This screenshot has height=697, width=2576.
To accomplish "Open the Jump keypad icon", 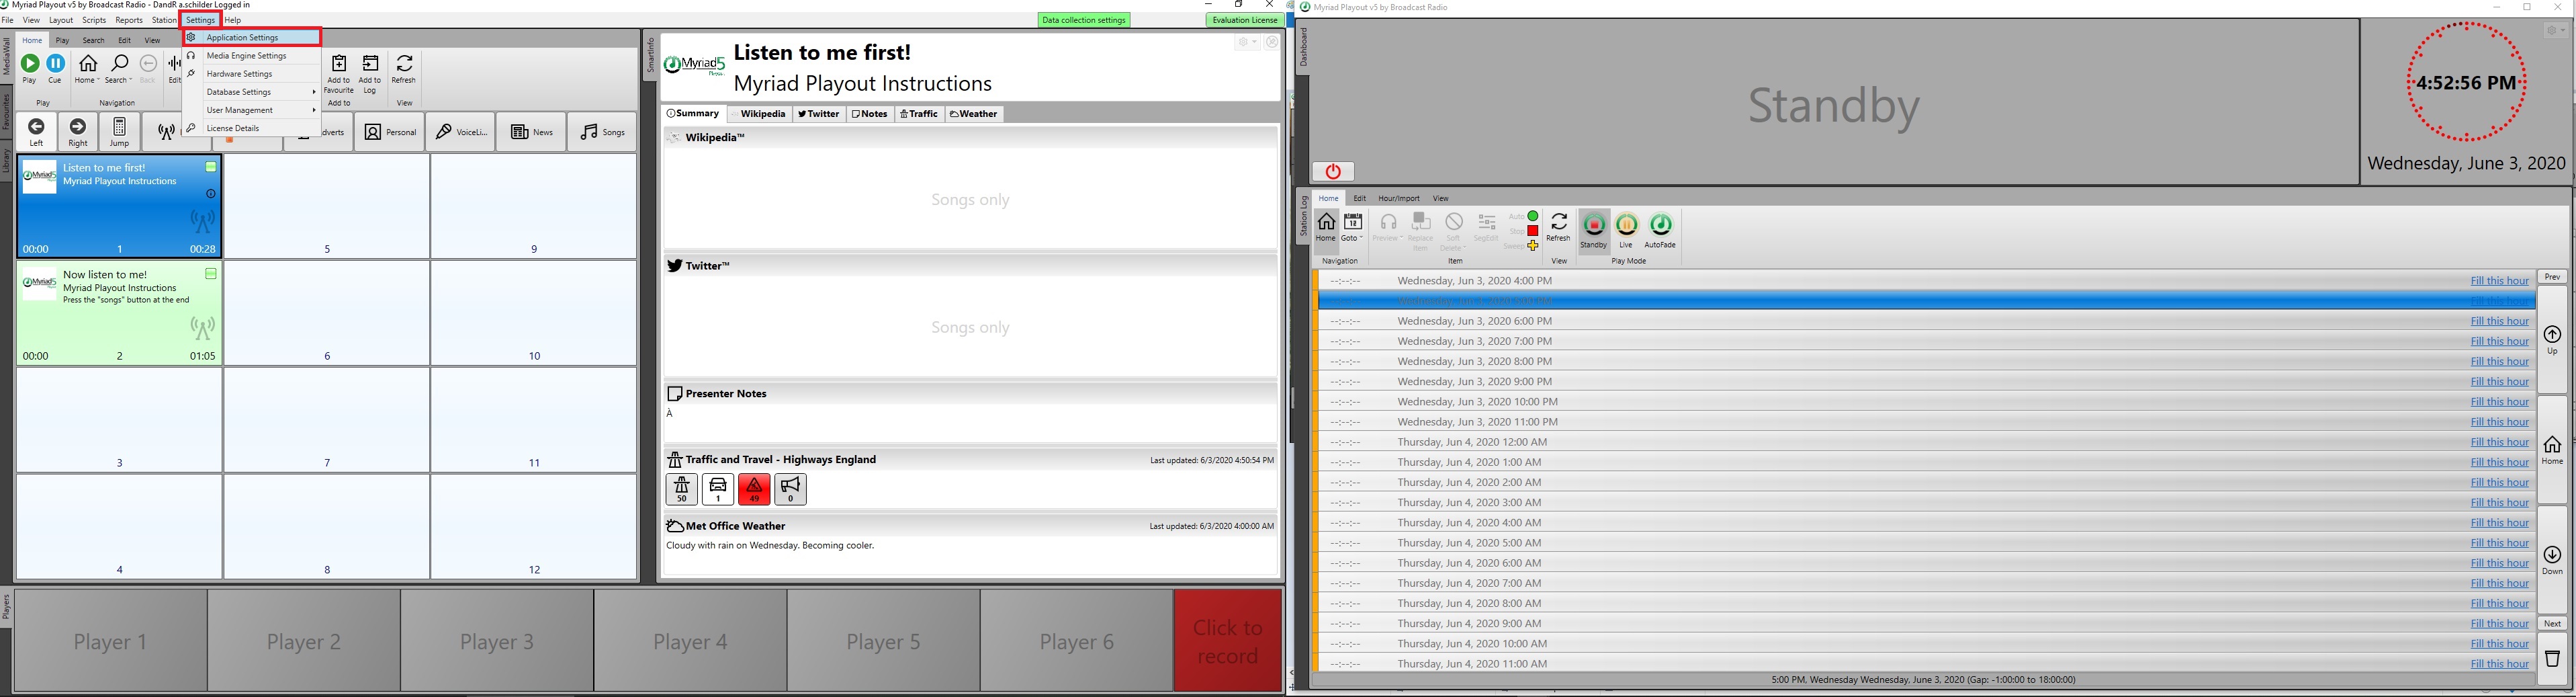I will click(x=119, y=132).
